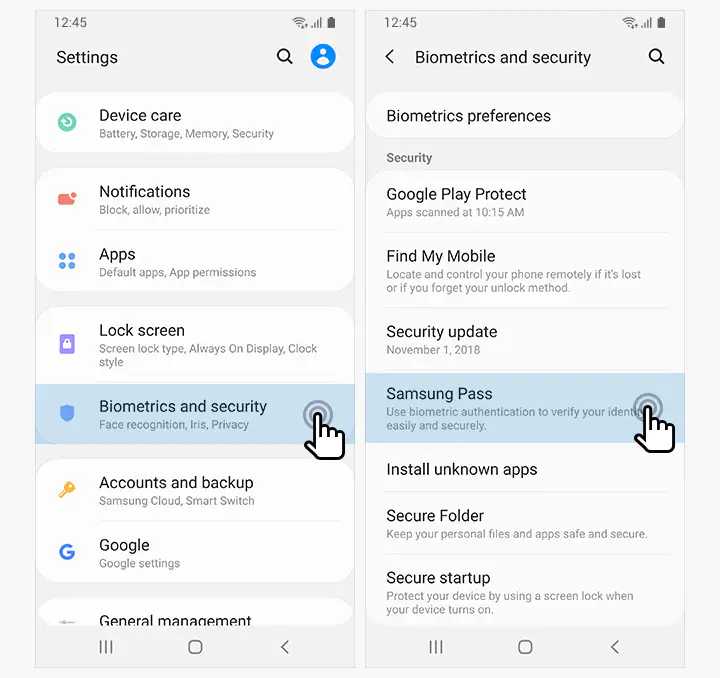The width and height of the screenshot is (720, 678).
Task: Tap the red Notifications icon
Action: click(x=67, y=199)
